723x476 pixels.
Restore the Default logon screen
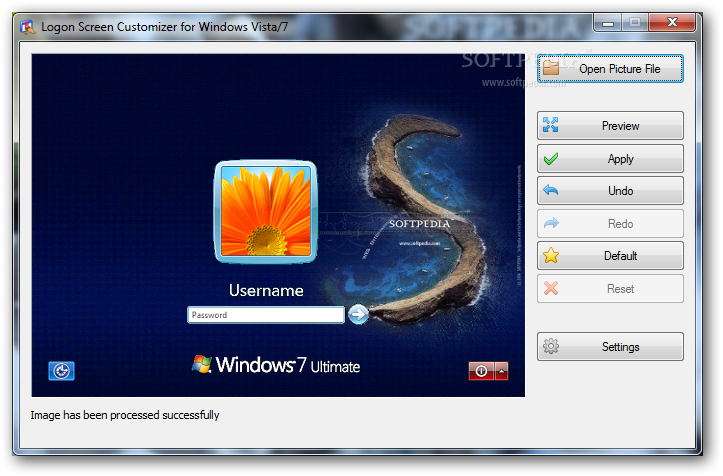tap(610, 256)
